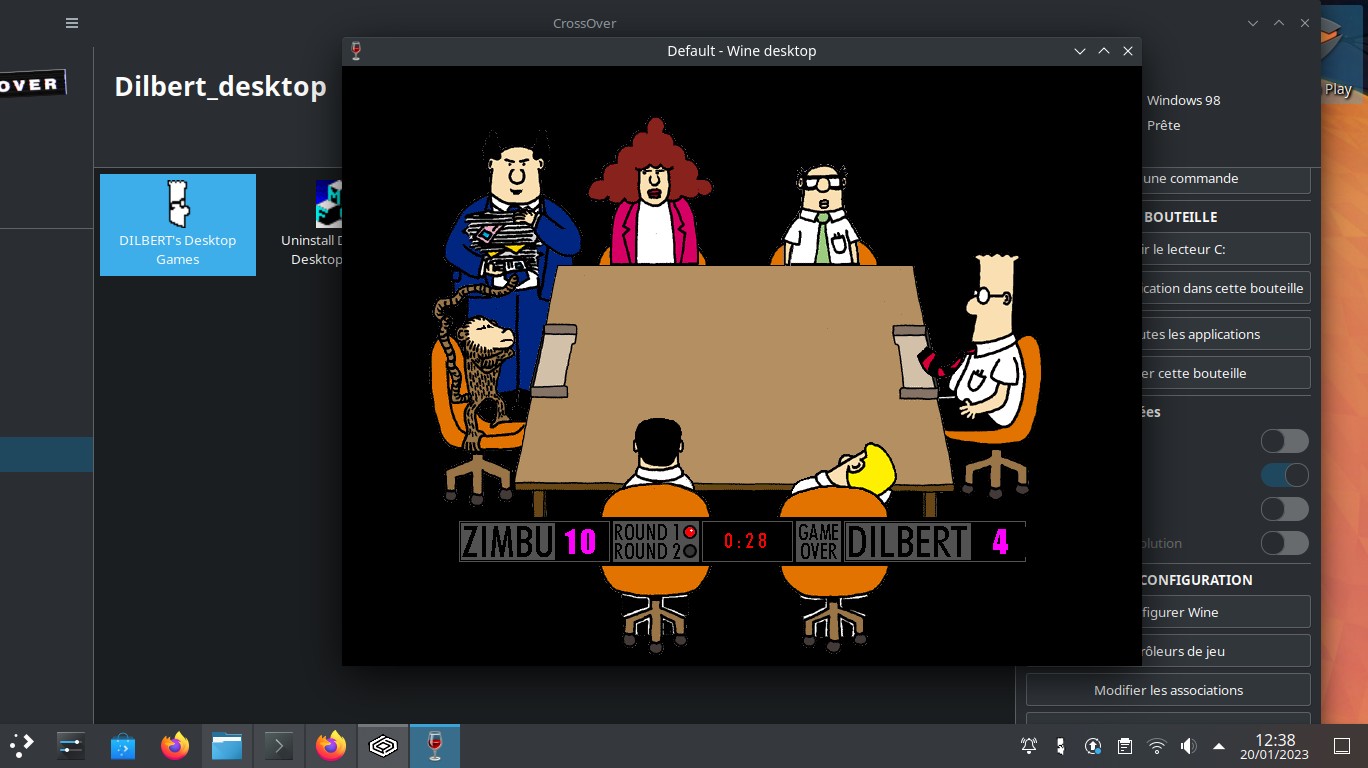
Task: Click the paper tray beside the monkey
Action: tap(553, 360)
